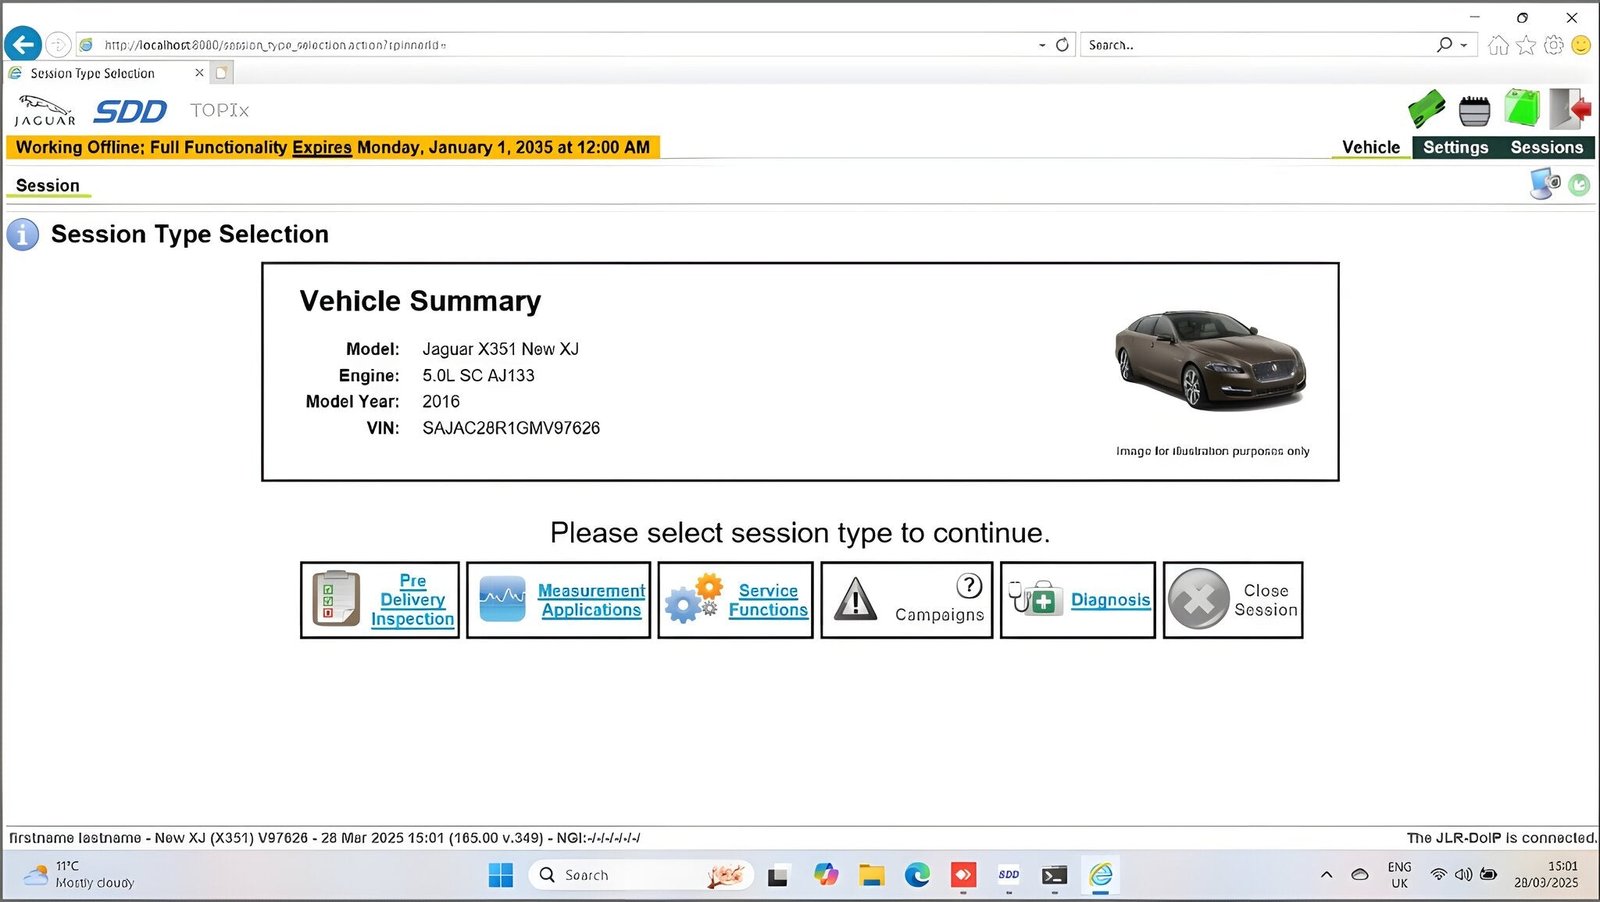Open the Measurement Applications link
This screenshot has height=902, width=1600.
[x=592, y=600]
